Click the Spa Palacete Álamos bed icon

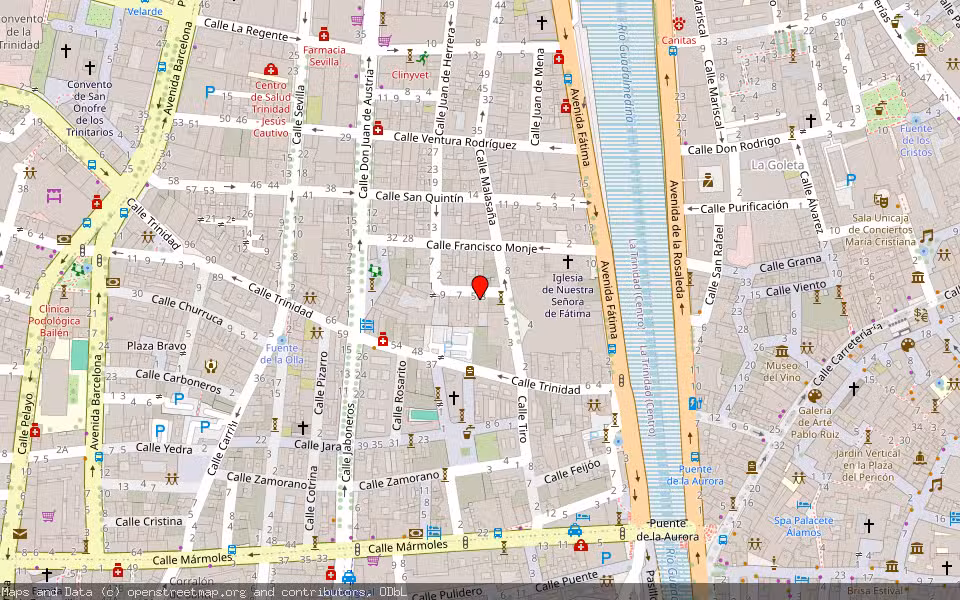803,506
